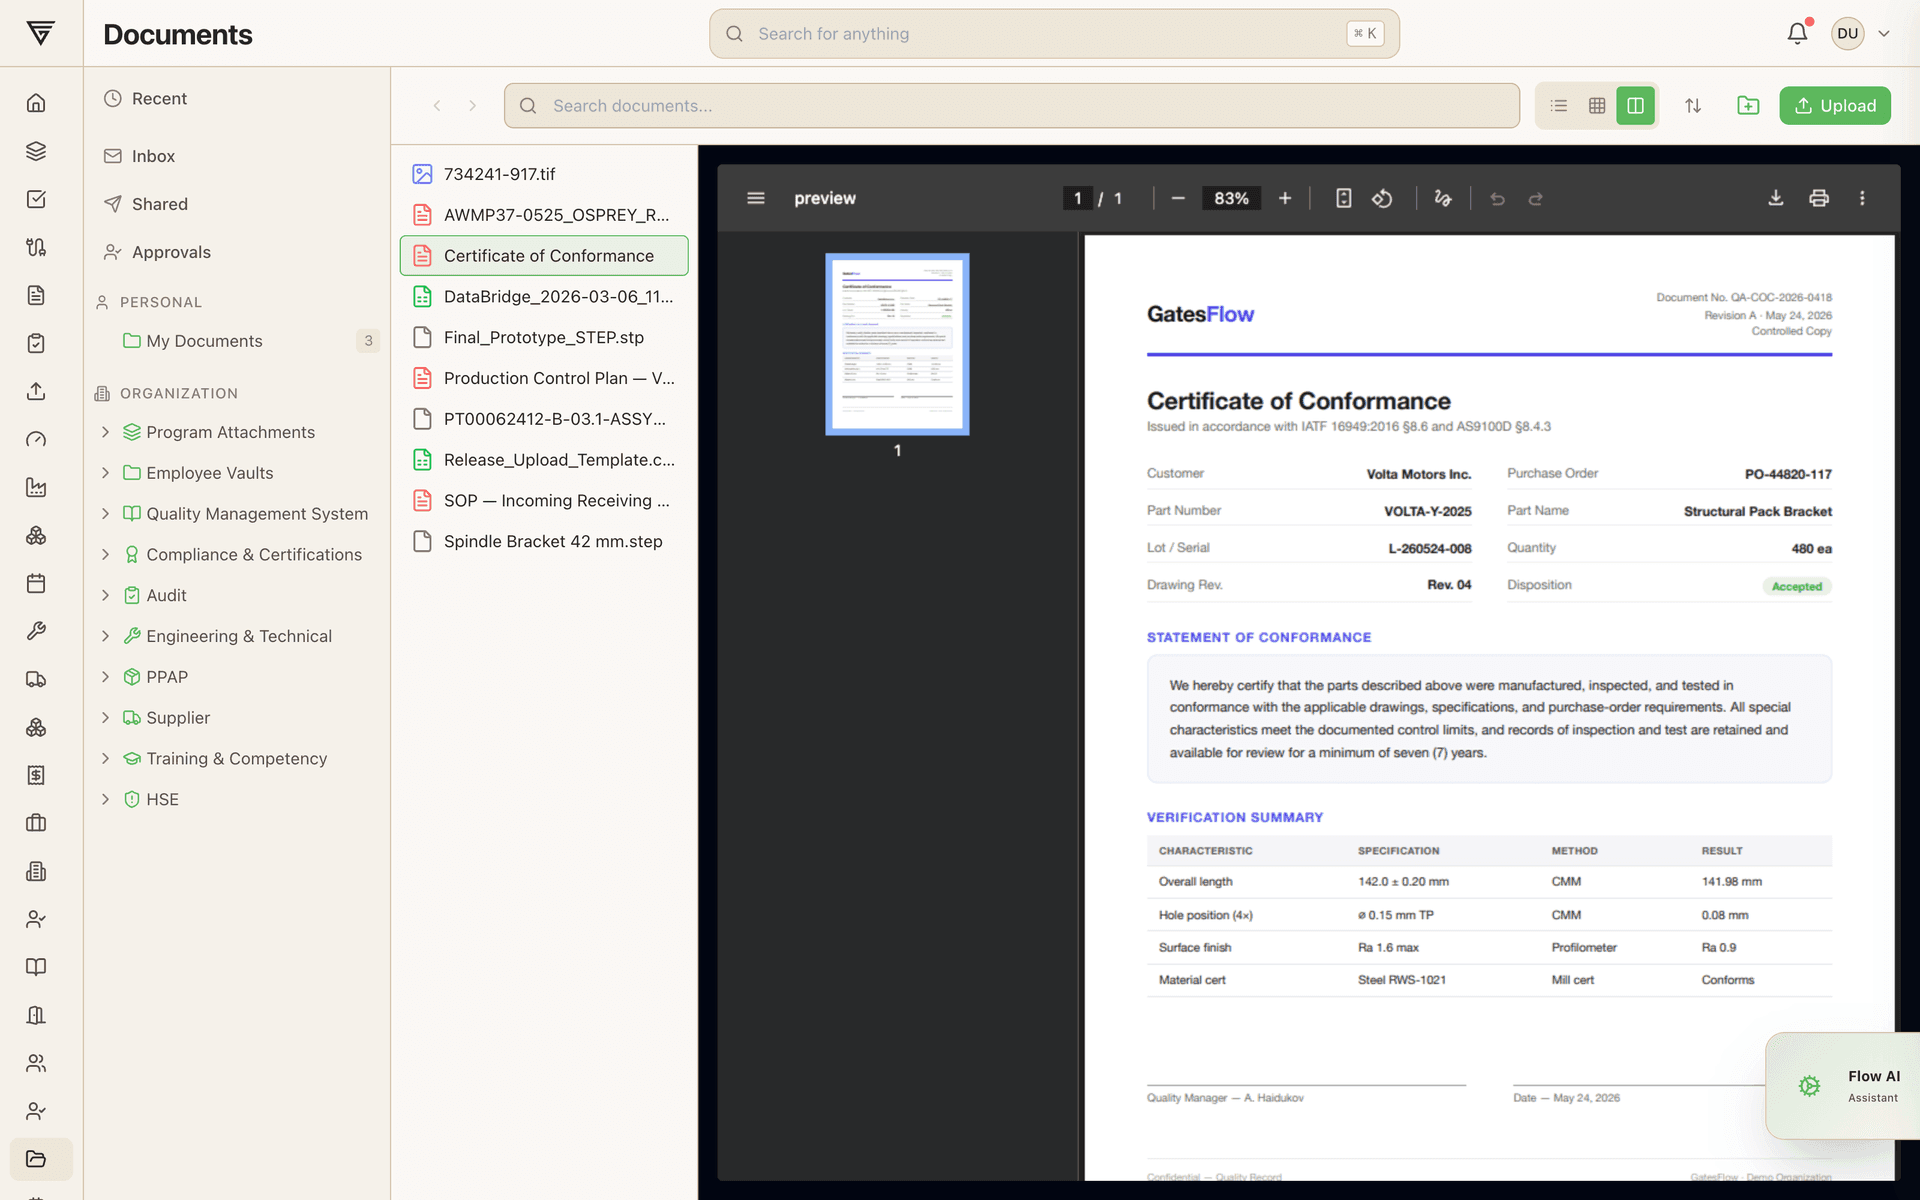The image size is (1920, 1200).
Task: Open file 734241-917.tif
Action: point(544,174)
